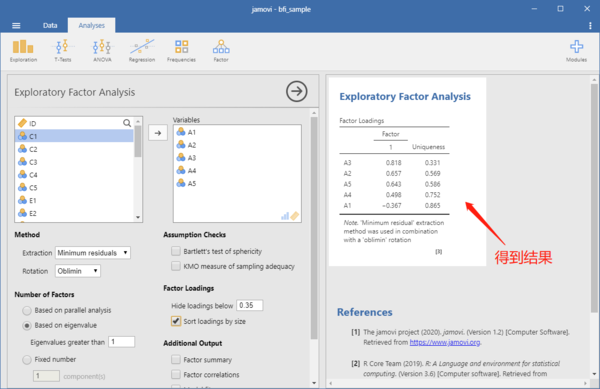The height and width of the screenshot is (389, 600).
Task: Move selected variable with arrow button
Action: (x=158, y=133)
